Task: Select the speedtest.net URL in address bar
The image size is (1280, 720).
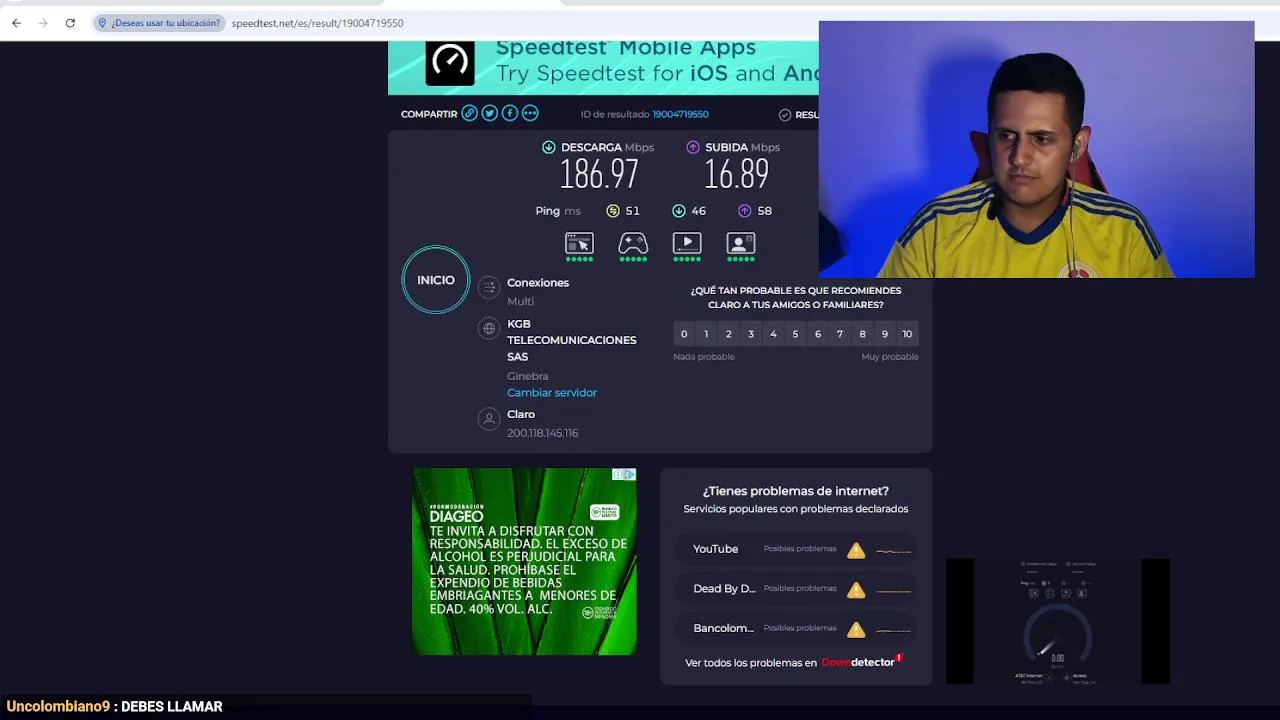Action: point(317,23)
